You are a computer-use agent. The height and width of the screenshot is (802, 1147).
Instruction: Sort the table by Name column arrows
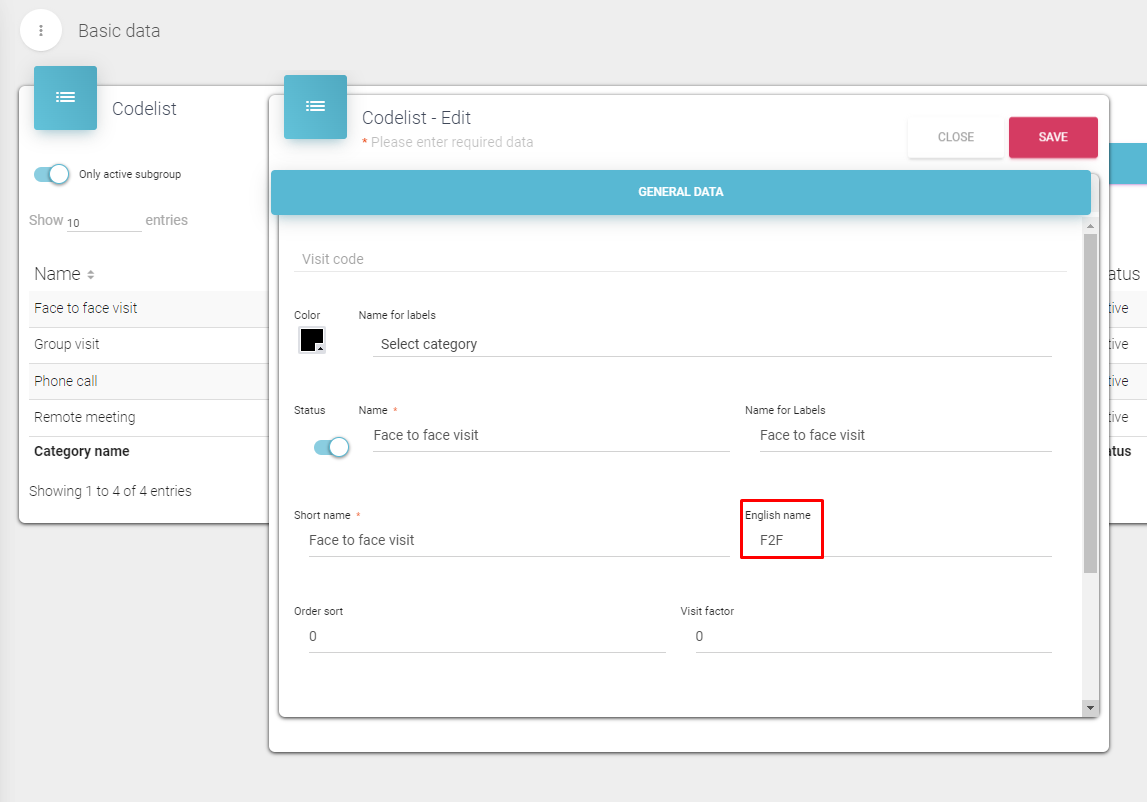coord(91,275)
